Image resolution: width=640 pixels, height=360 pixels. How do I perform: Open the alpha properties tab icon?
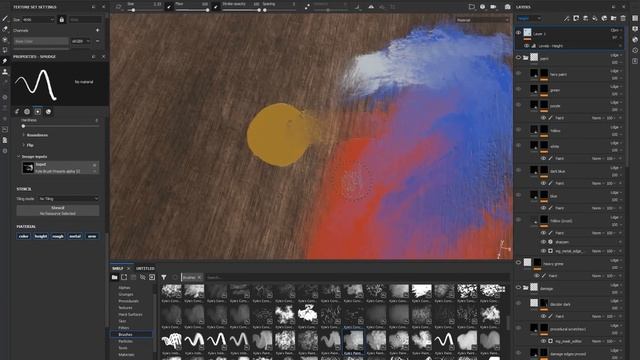(x=27, y=111)
